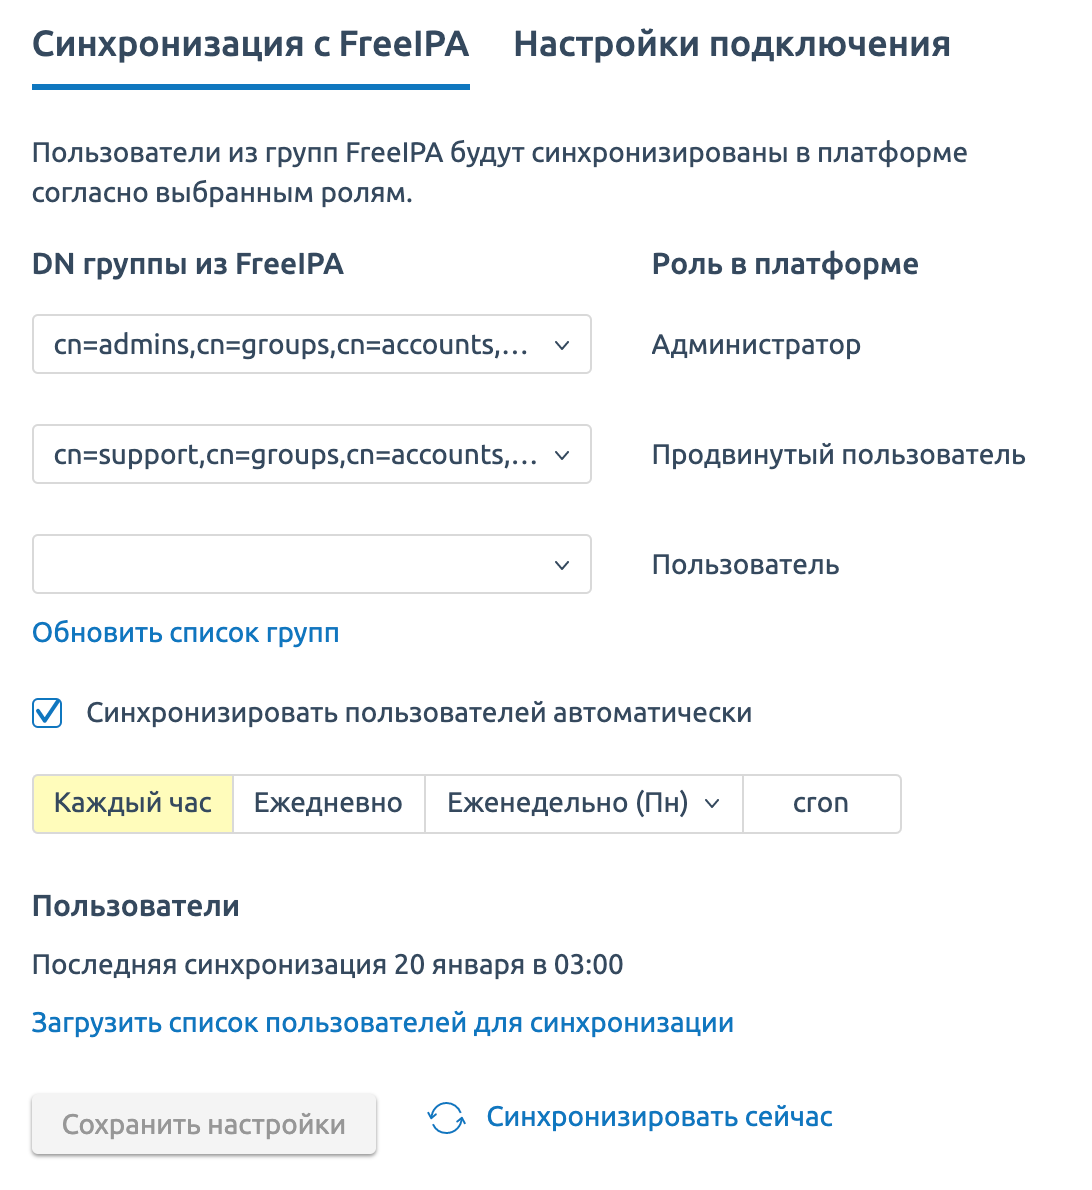Click the circular sync arrows icon
Screen dimensions: 1092x1190
[446, 1118]
